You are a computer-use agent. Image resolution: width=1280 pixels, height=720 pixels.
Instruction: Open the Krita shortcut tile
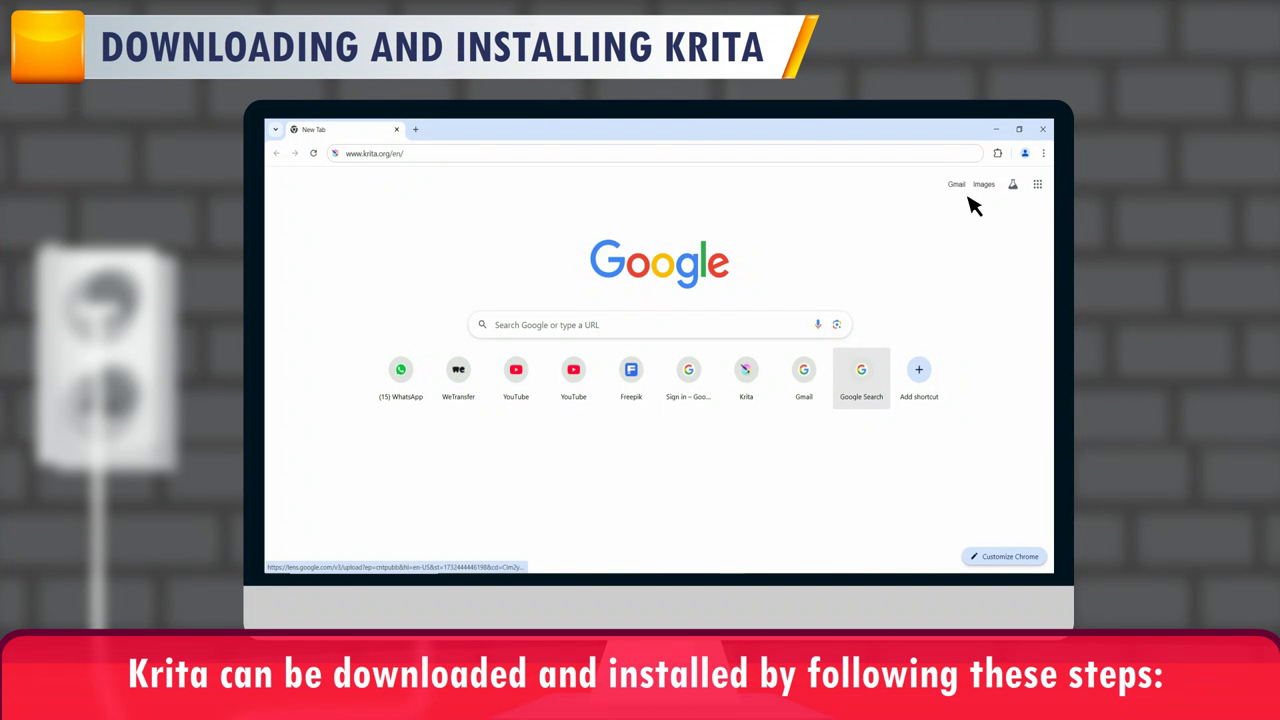[746, 378]
